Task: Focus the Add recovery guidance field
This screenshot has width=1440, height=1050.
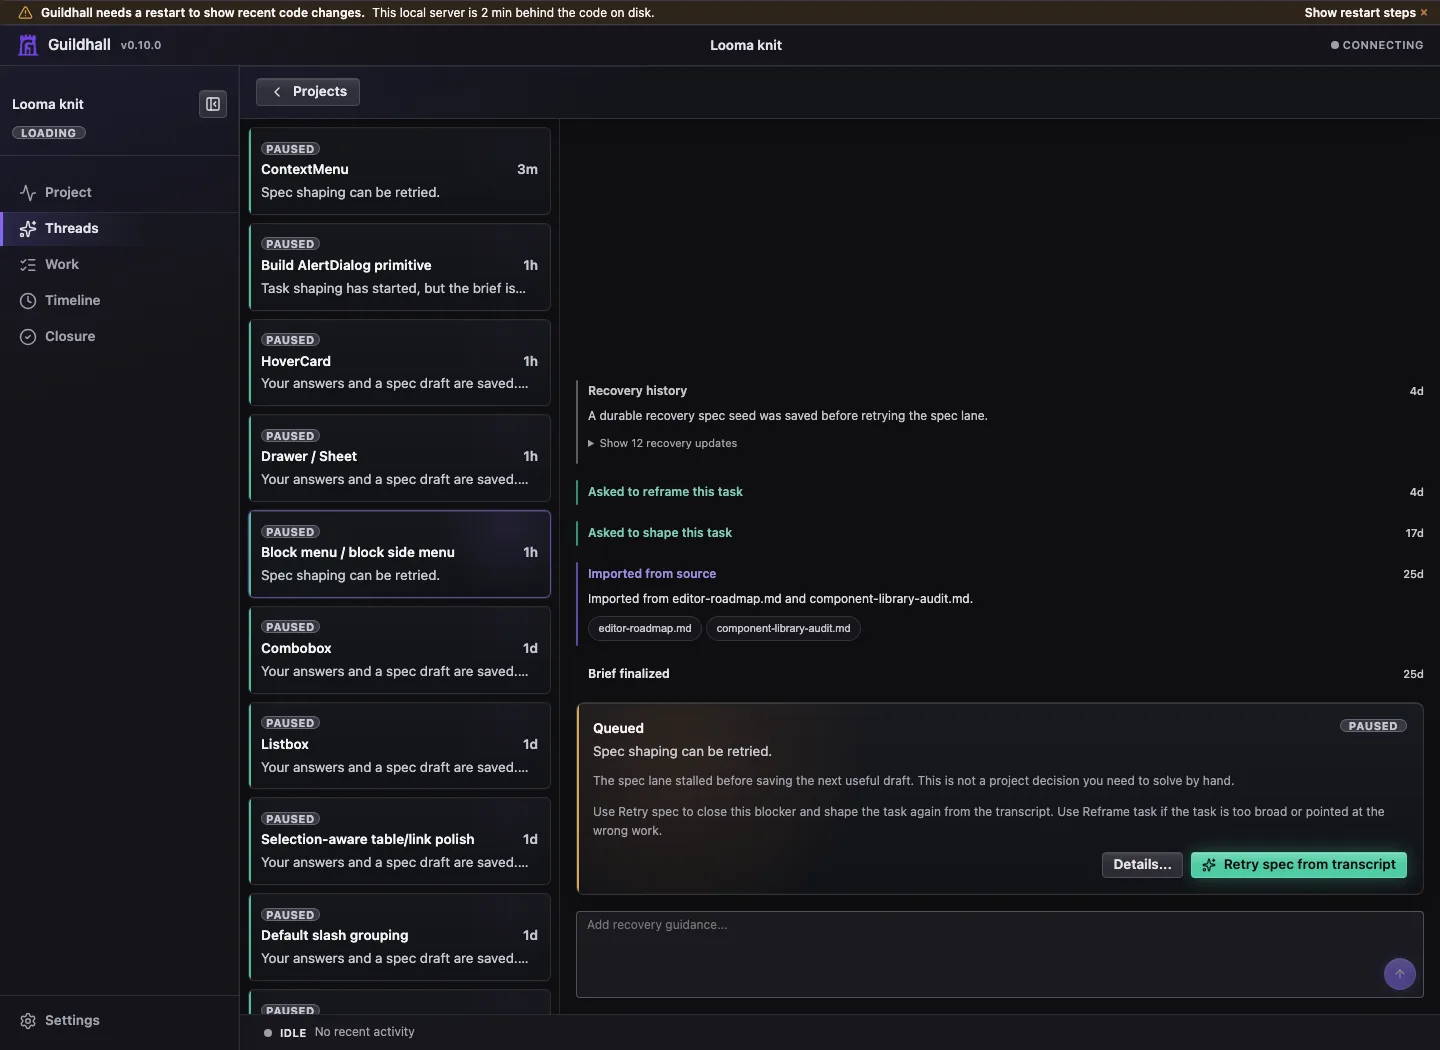Action: 999,954
